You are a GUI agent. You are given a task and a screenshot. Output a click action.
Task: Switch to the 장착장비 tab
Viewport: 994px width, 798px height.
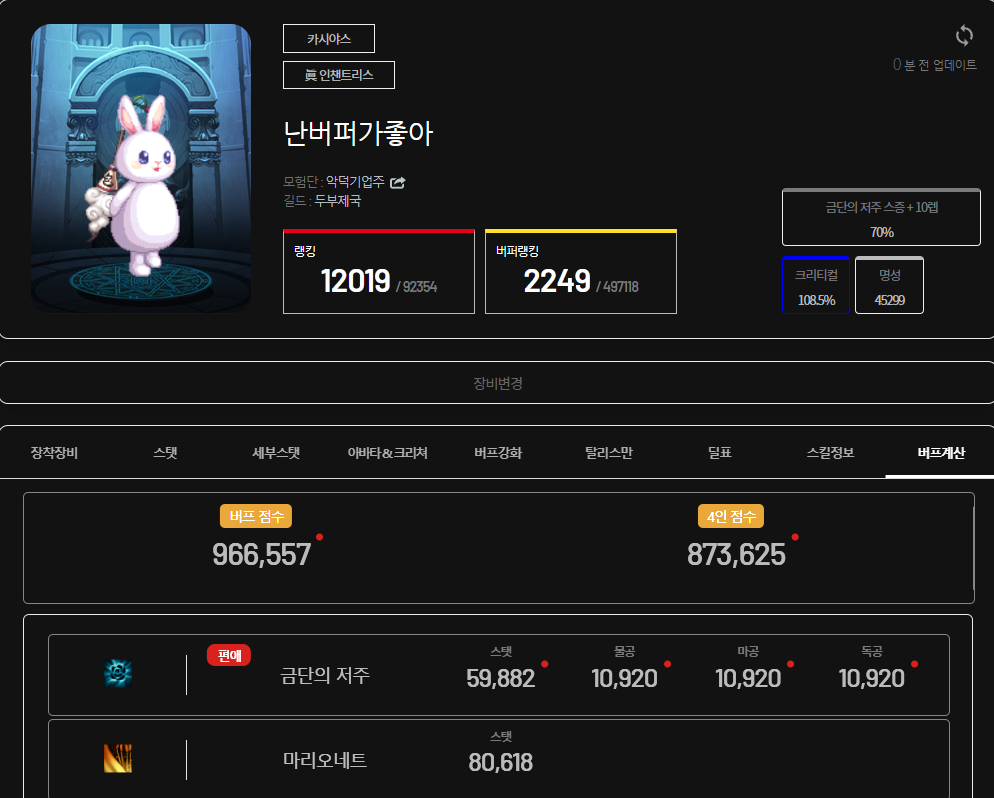54,453
